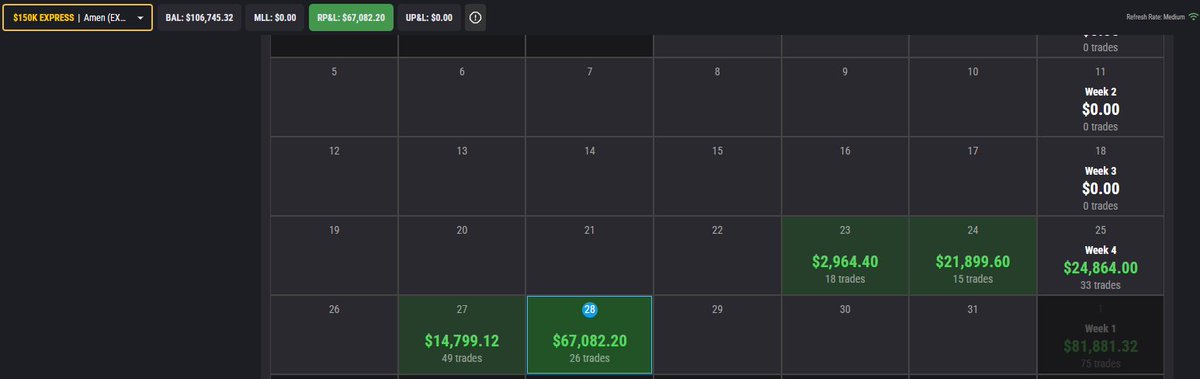
Task: Select empty calendar day 21
Action: click(x=589, y=255)
